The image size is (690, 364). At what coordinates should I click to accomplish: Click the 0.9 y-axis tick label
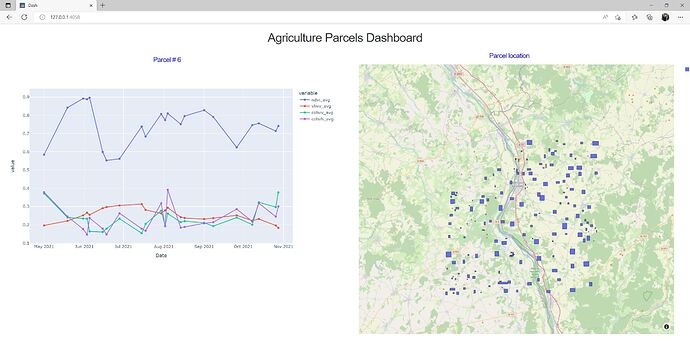coord(27,97)
